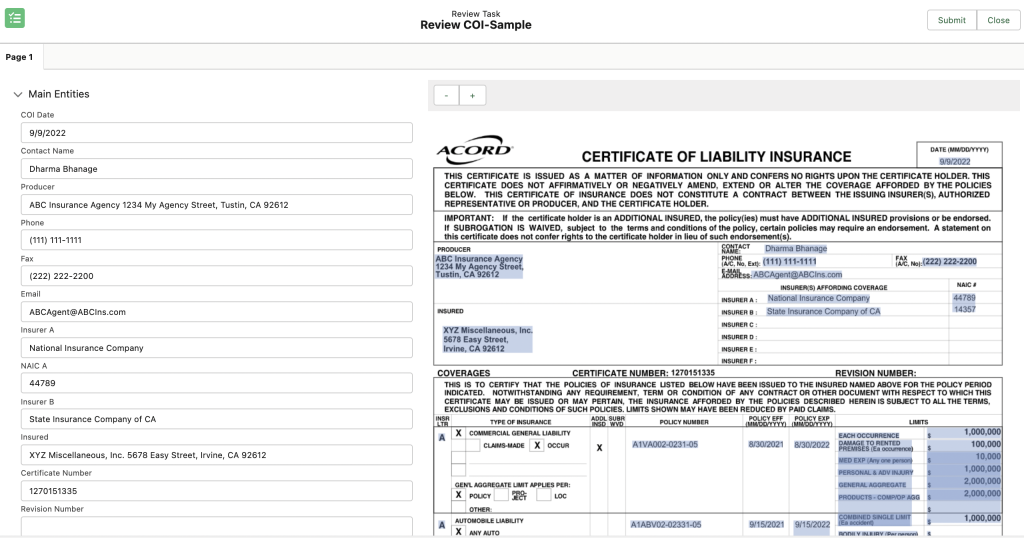
Task: Click the green task list icon
Action: 15,18
